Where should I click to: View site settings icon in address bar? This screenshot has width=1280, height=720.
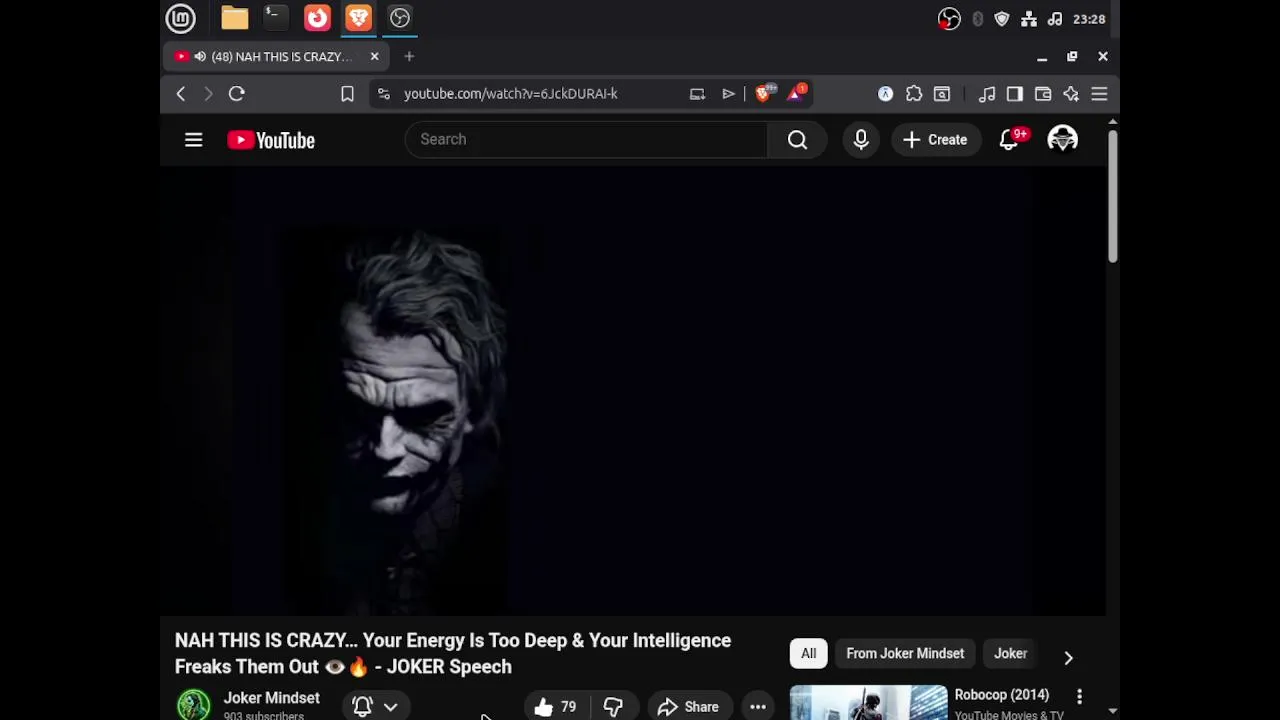tap(384, 94)
